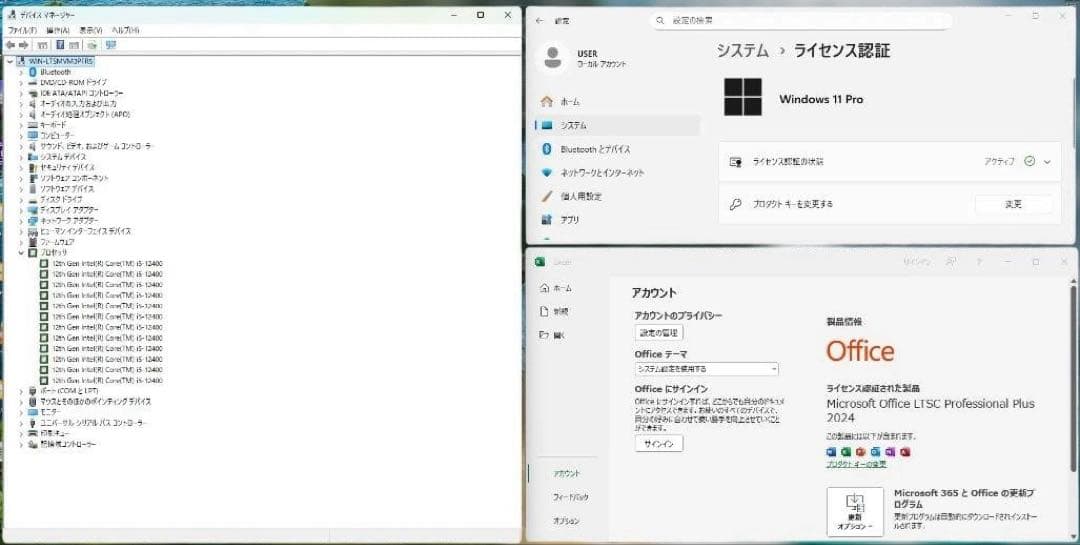Select the ソフトウェア コンポーネント row

click(68, 178)
